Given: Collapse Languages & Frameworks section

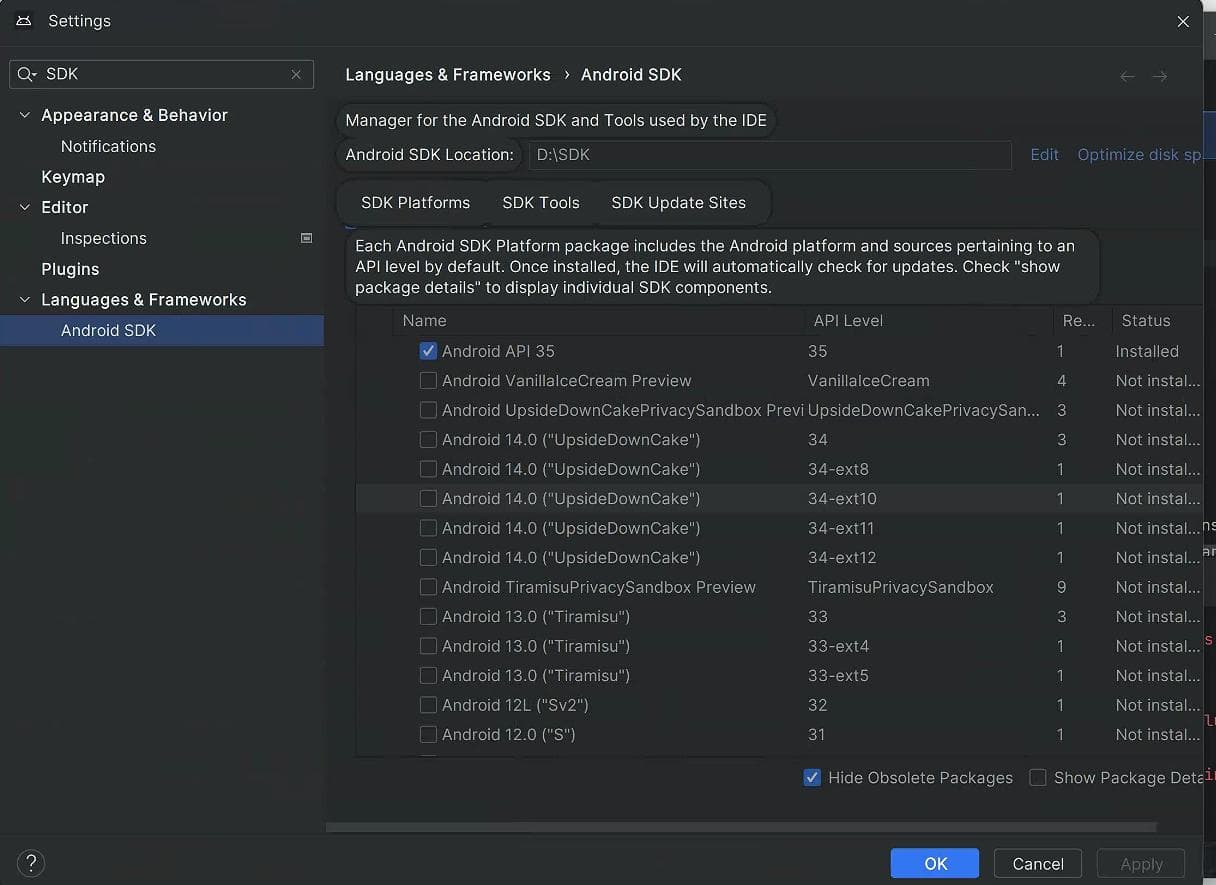Looking at the screenshot, I should pos(25,300).
